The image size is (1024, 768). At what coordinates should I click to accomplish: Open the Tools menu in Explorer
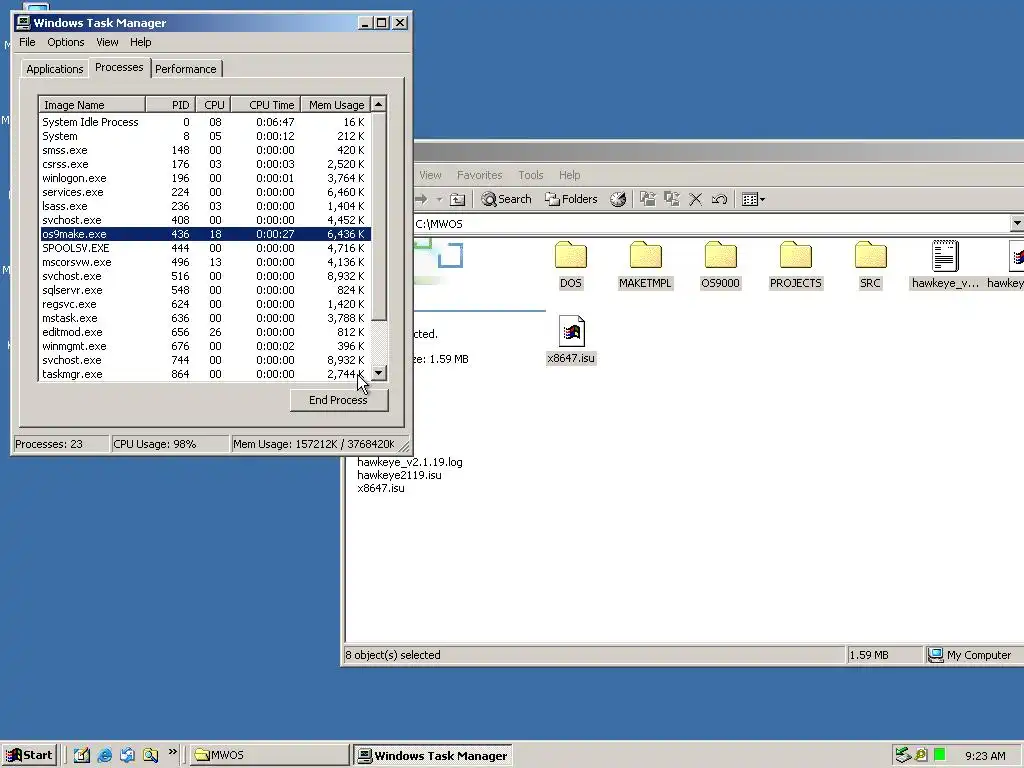click(x=530, y=175)
